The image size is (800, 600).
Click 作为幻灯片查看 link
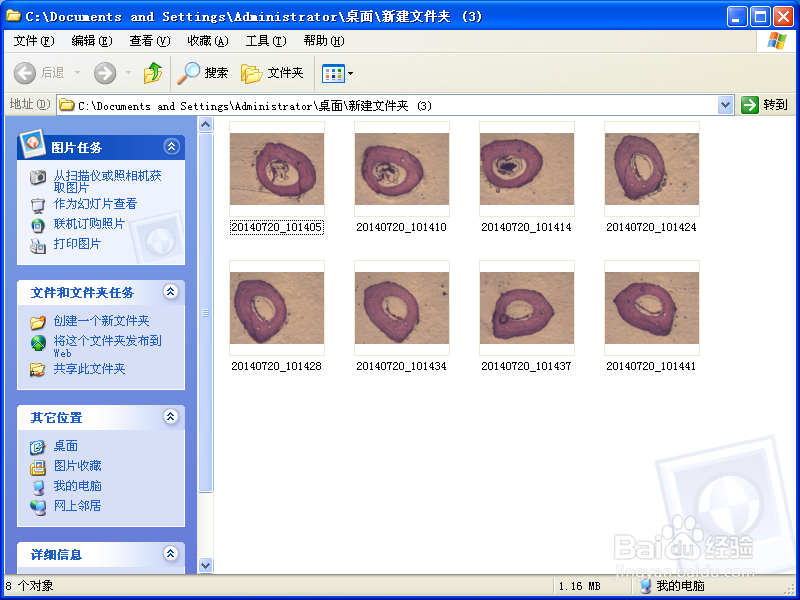(95, 204)
